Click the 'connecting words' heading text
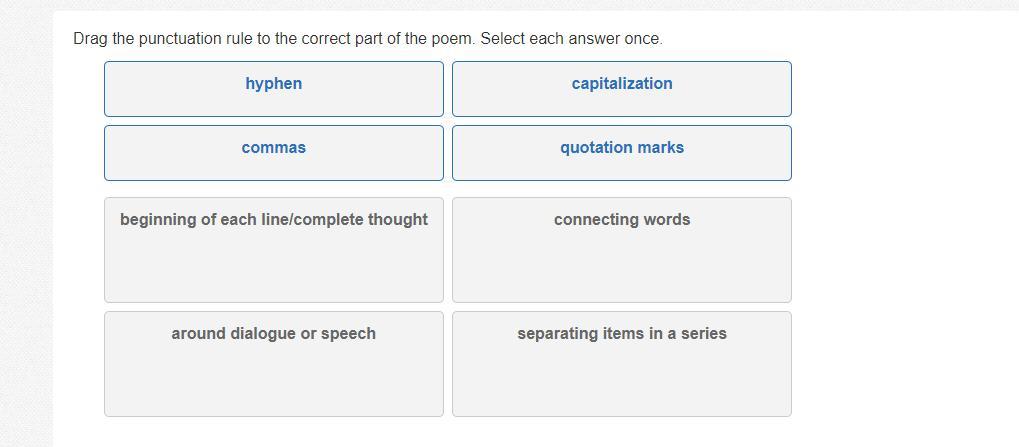Image resolution: width=1019 pixels, height=447 pixels. (621, 220)
